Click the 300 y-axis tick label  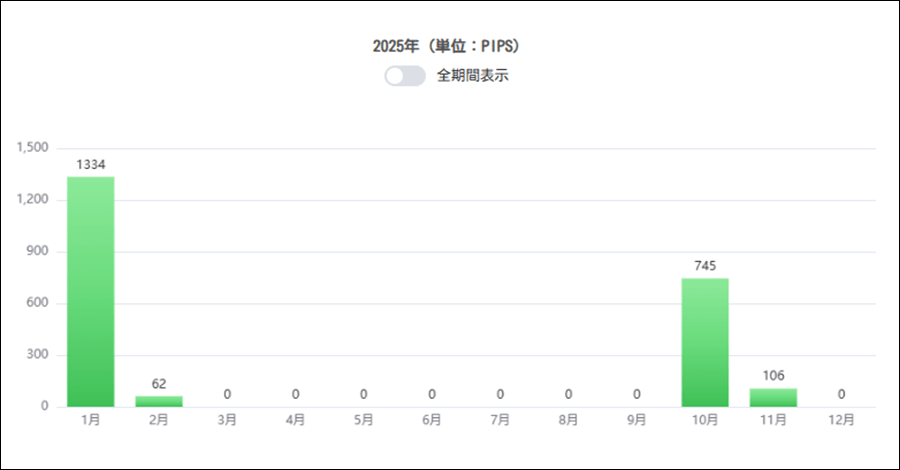37,355
